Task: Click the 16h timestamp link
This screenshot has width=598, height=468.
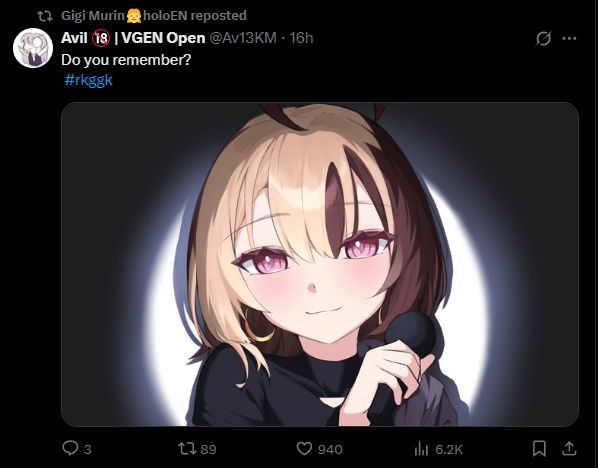Action: tap(301, 38)
